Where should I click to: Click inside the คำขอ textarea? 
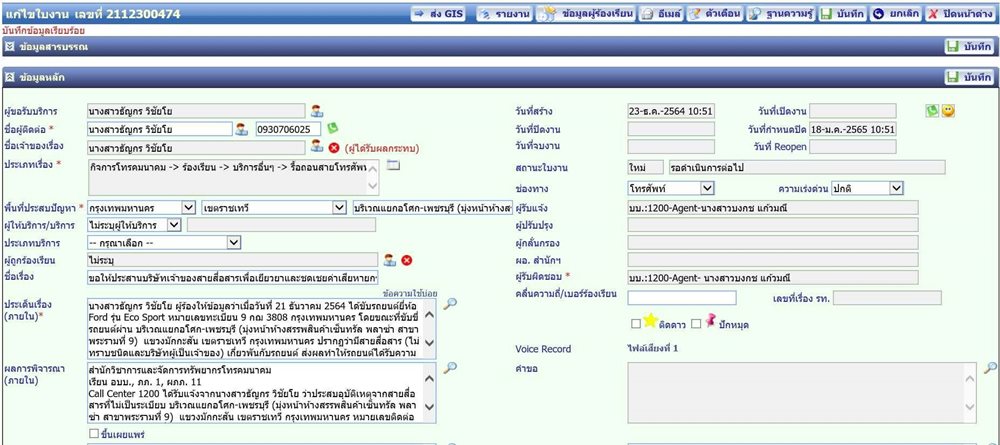click(x=795, y=393)
